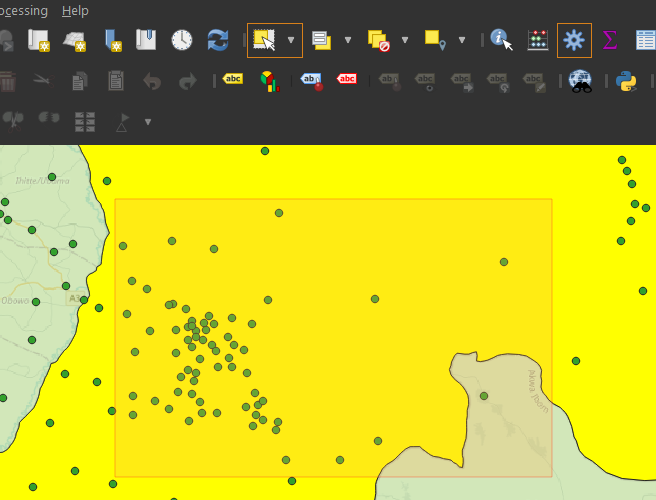Show Spatial Bookmarks panel
656x500 pixels.
point(146,40)
